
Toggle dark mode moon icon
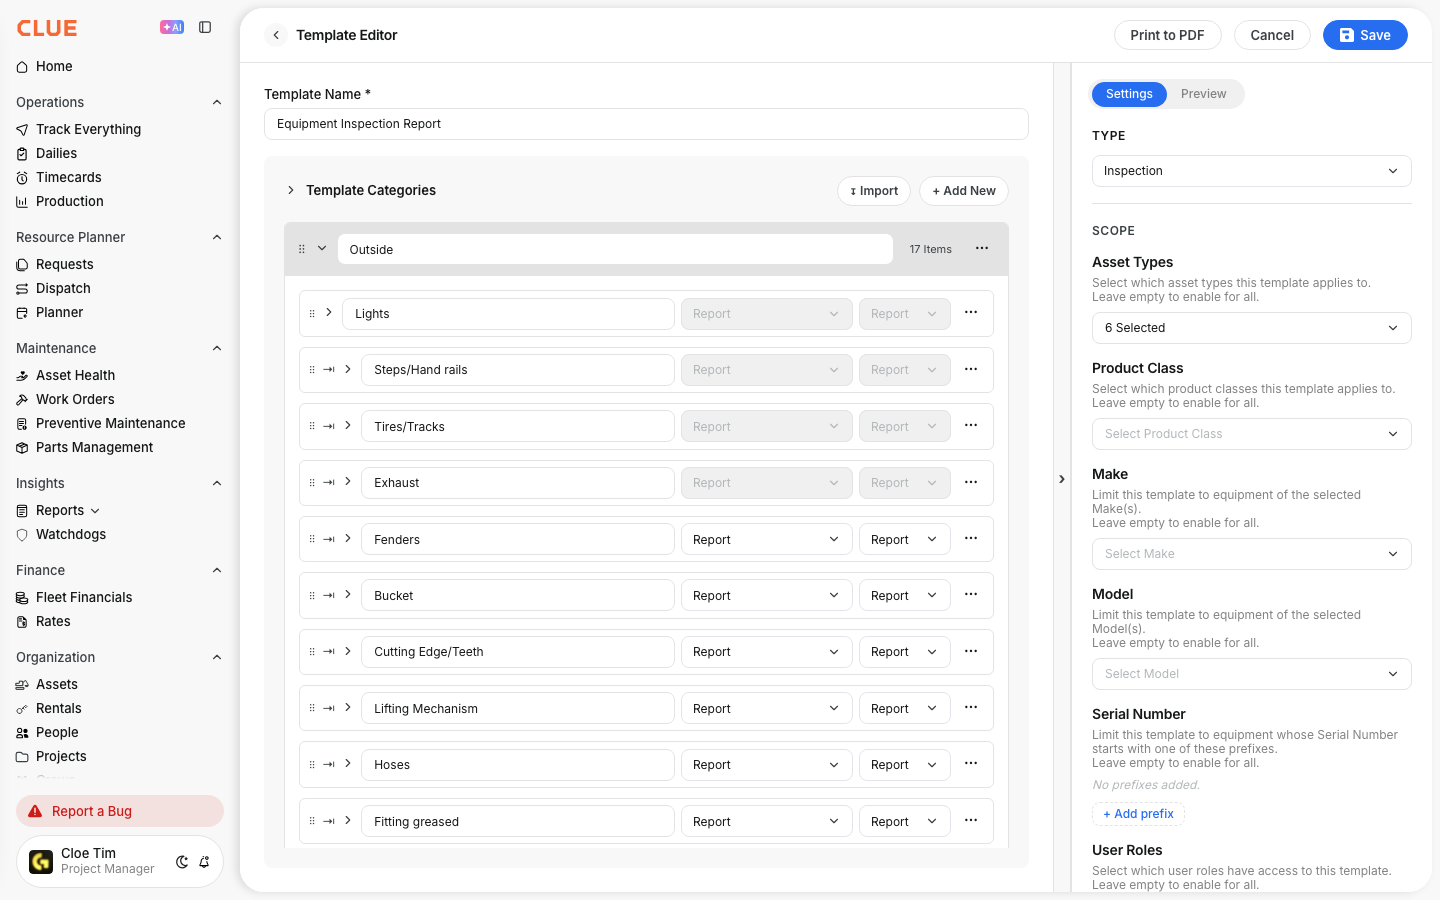click(x=182, y=861)
